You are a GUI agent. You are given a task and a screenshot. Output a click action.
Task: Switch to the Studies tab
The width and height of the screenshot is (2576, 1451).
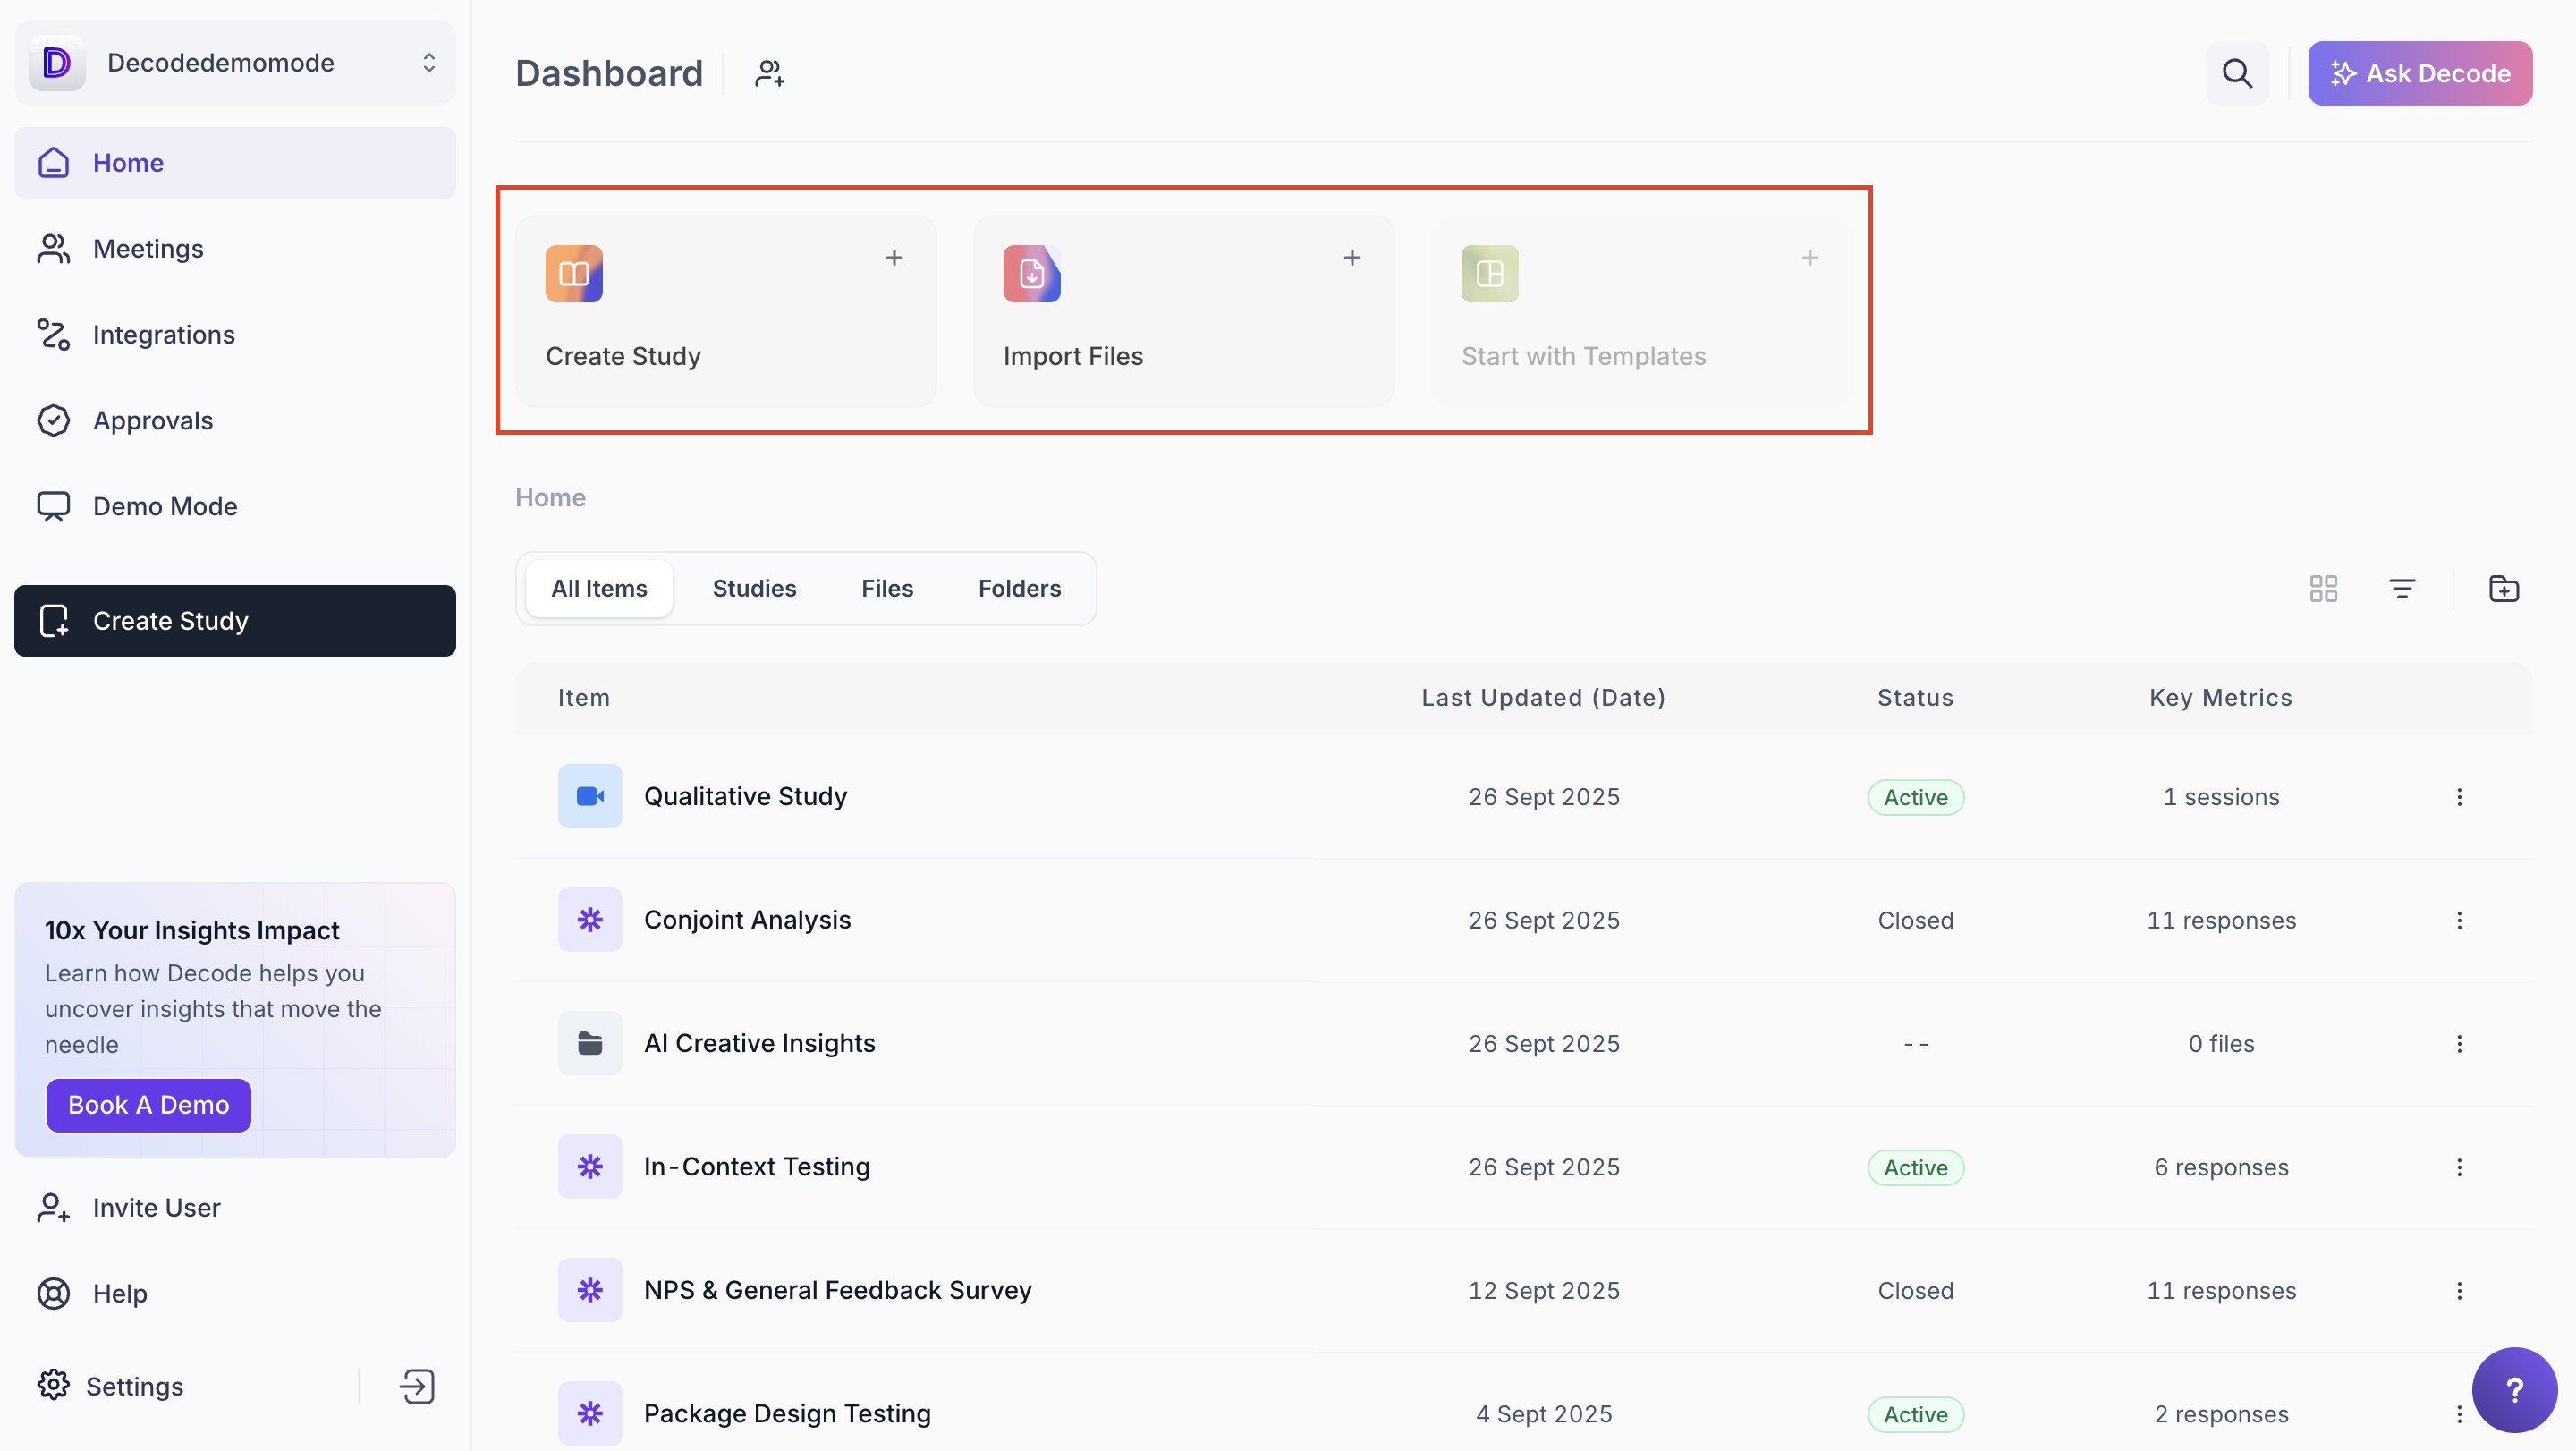tap(754, 588)
